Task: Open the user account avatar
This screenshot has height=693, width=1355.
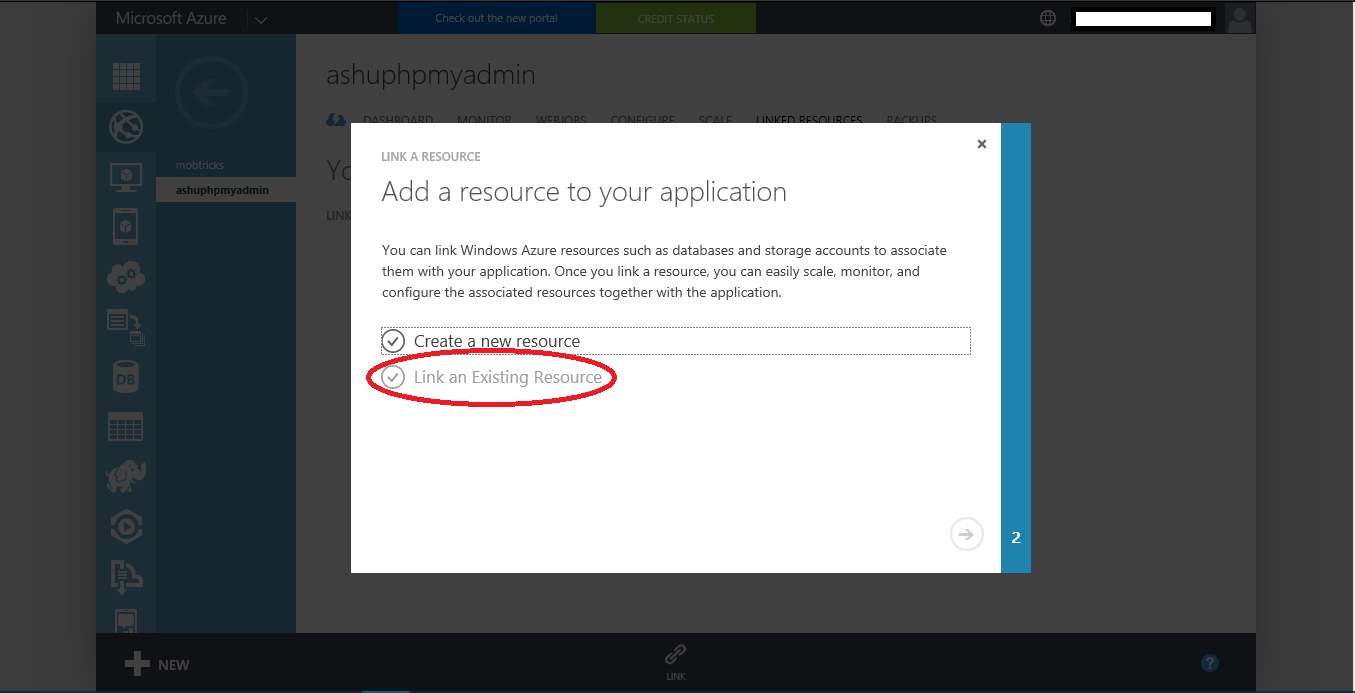Action: 1240,18
